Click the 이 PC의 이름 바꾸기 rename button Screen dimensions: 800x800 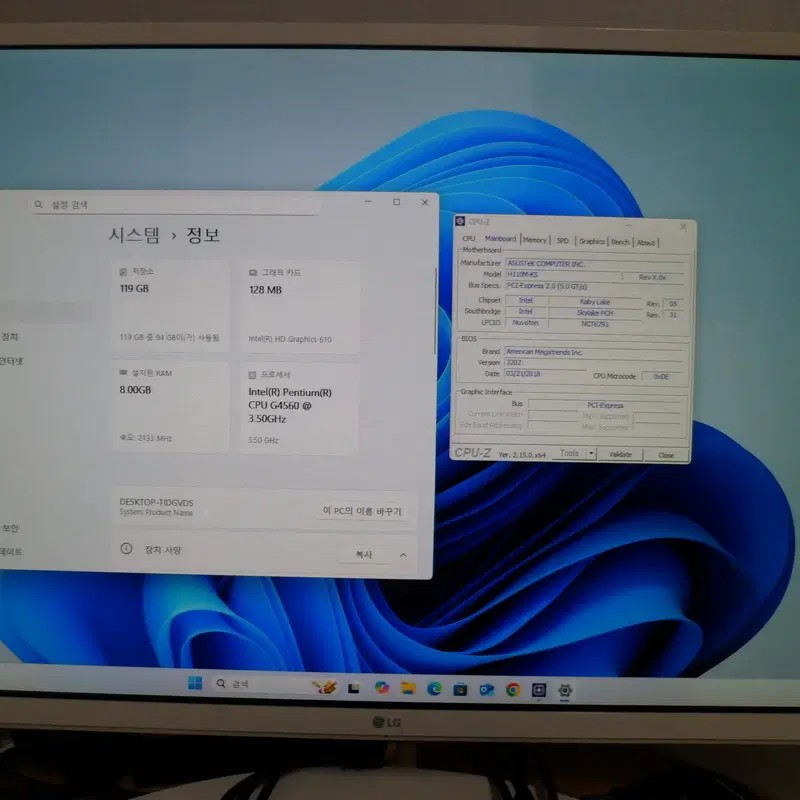[x=362, y=511]
